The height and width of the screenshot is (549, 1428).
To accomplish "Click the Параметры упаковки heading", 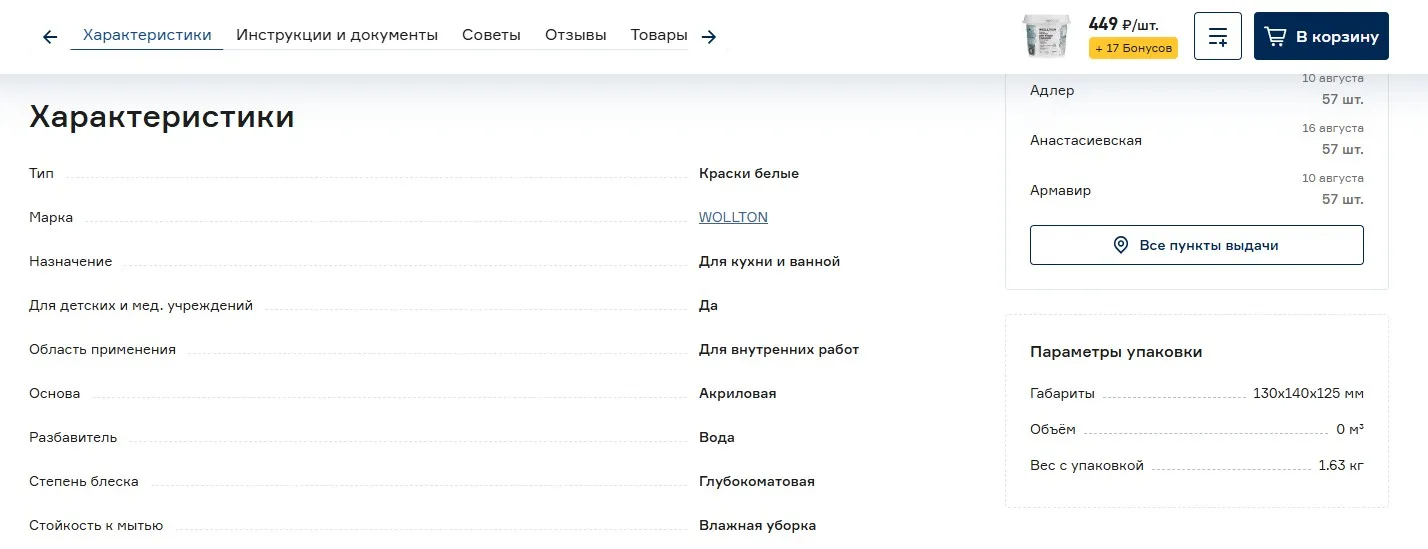I will tap(1116, 352).
